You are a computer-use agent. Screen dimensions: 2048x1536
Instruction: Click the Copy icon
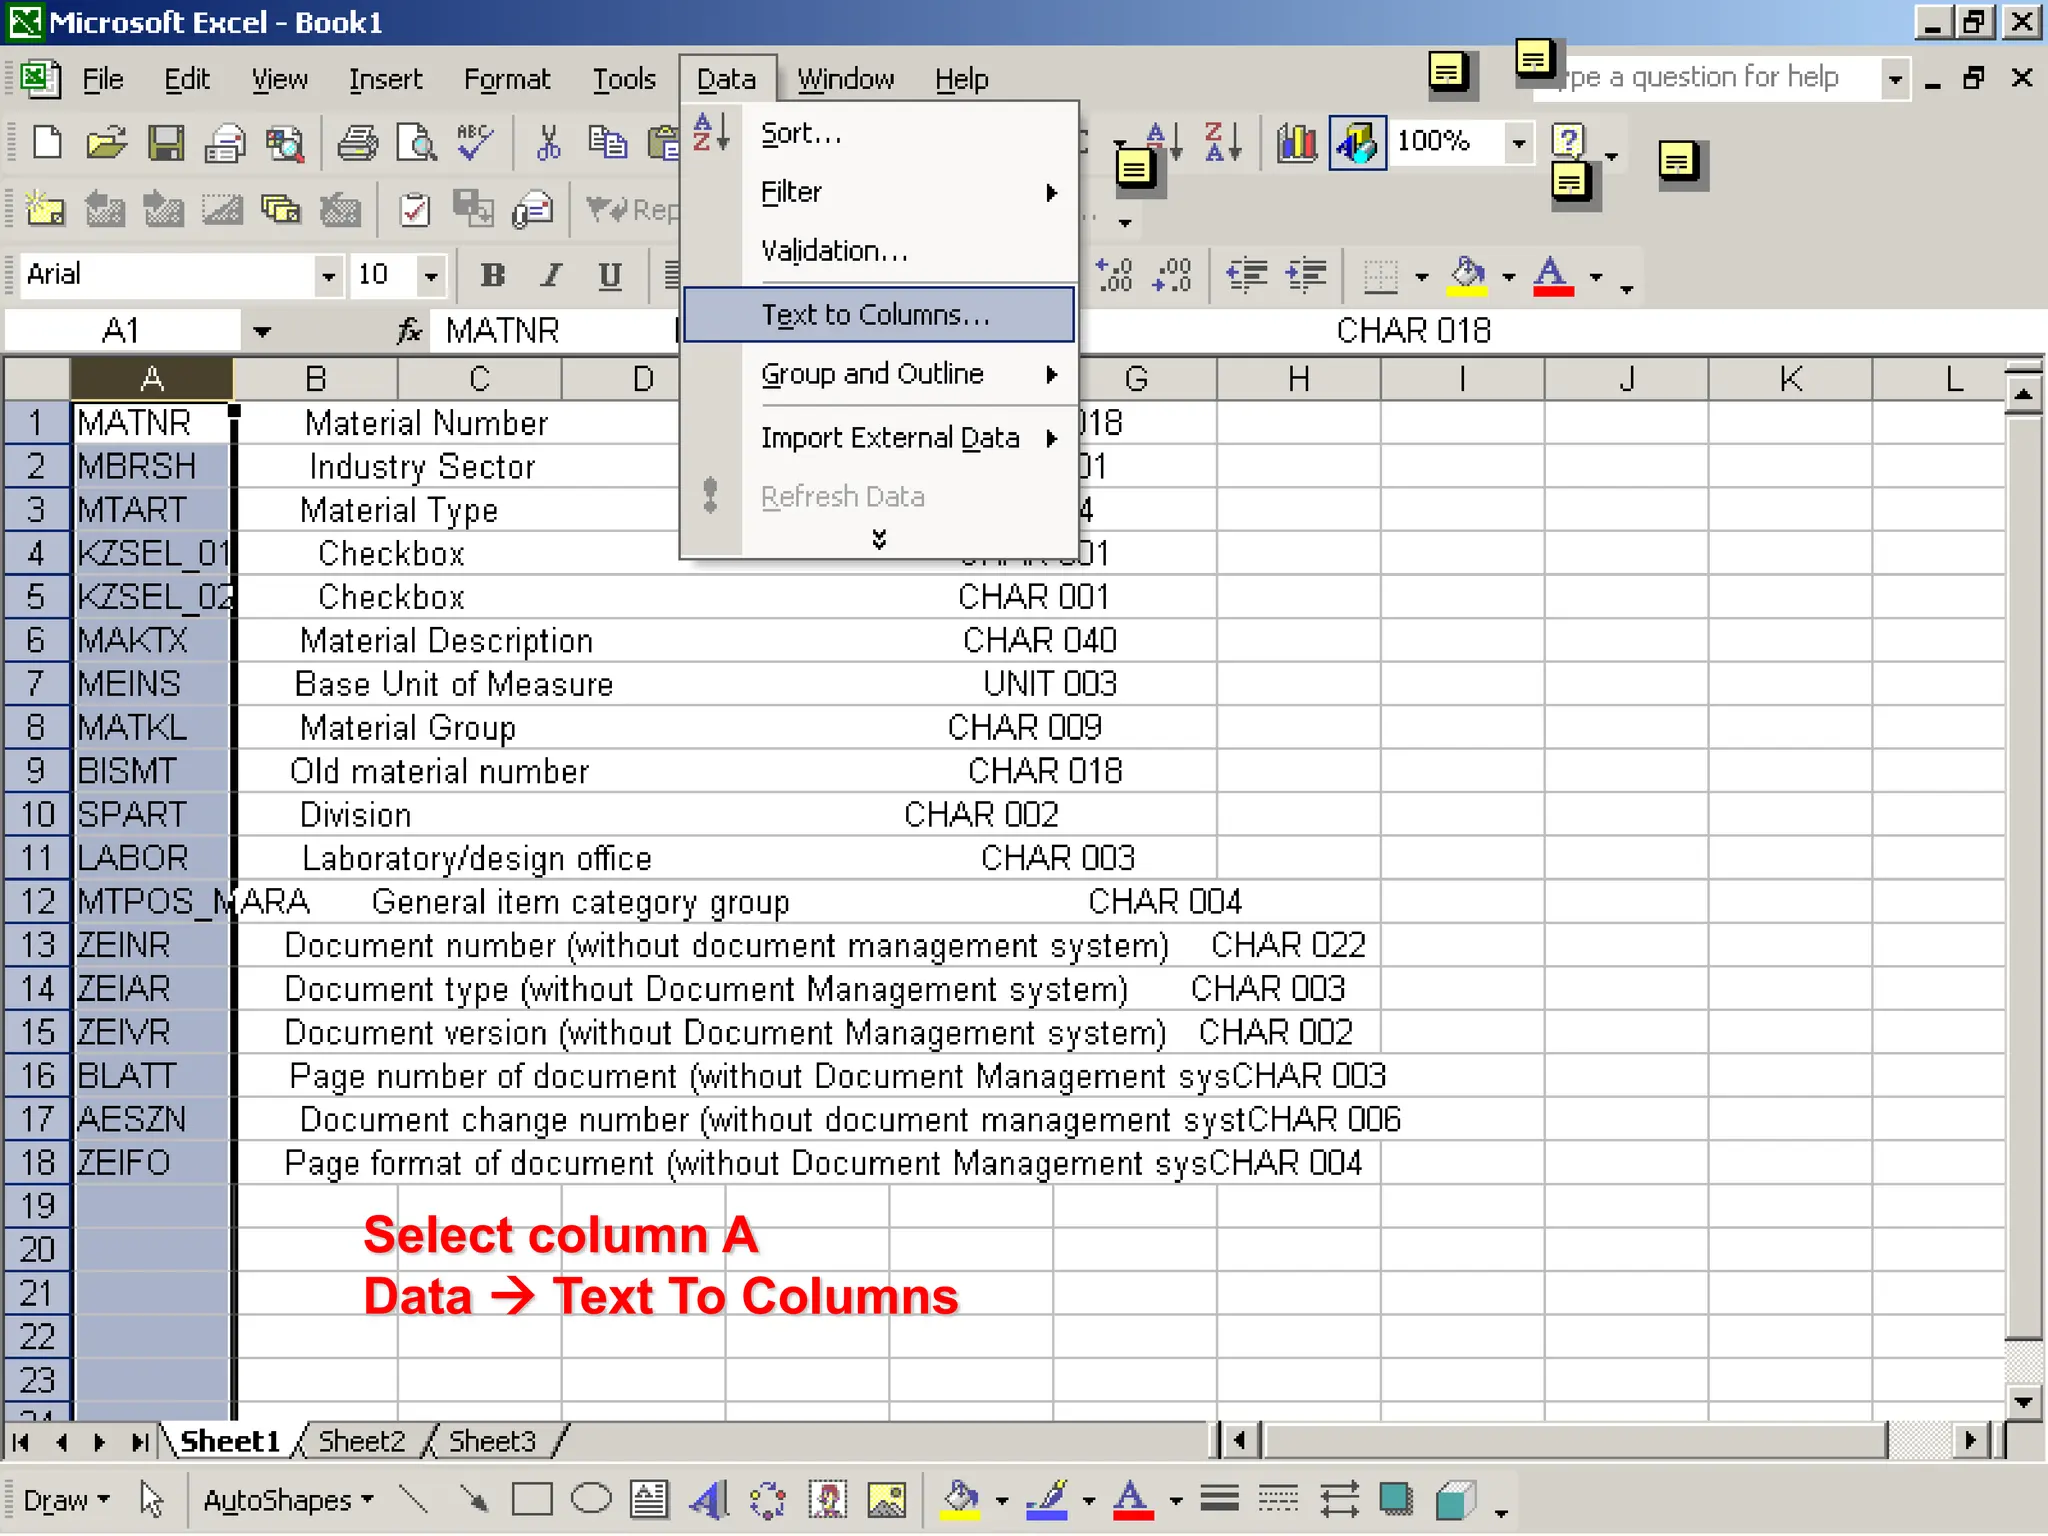point(607,143)
